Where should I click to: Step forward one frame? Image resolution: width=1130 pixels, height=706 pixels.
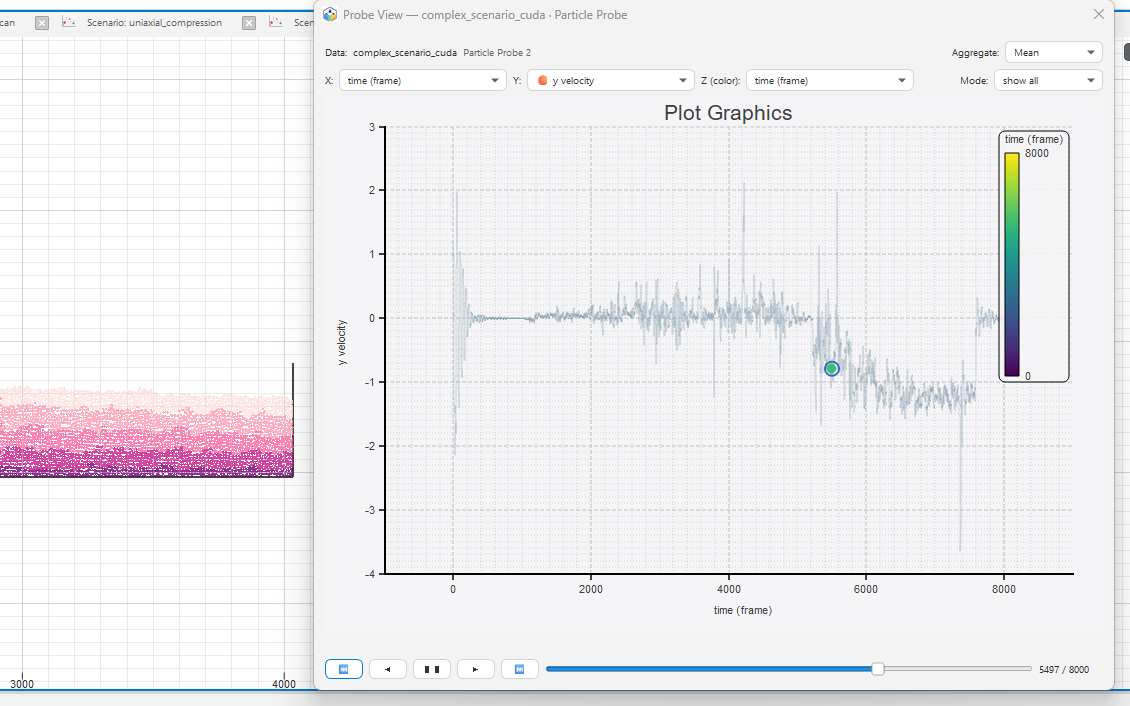click(x=476, y=669)
